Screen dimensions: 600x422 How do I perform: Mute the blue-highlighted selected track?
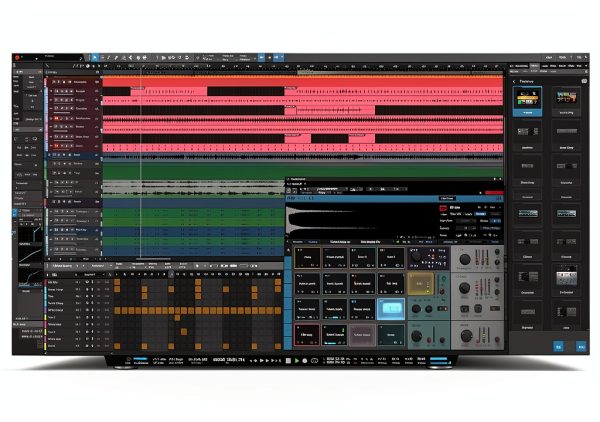[x=54, y=155]
